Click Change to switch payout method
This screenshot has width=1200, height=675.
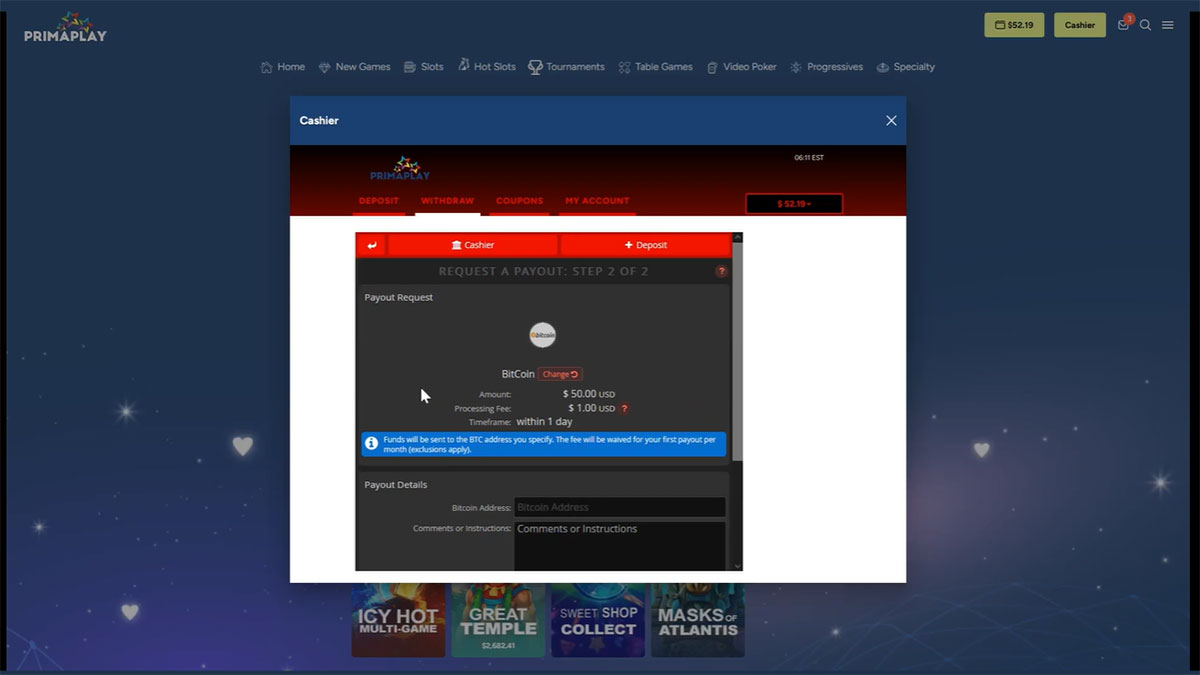560,374
